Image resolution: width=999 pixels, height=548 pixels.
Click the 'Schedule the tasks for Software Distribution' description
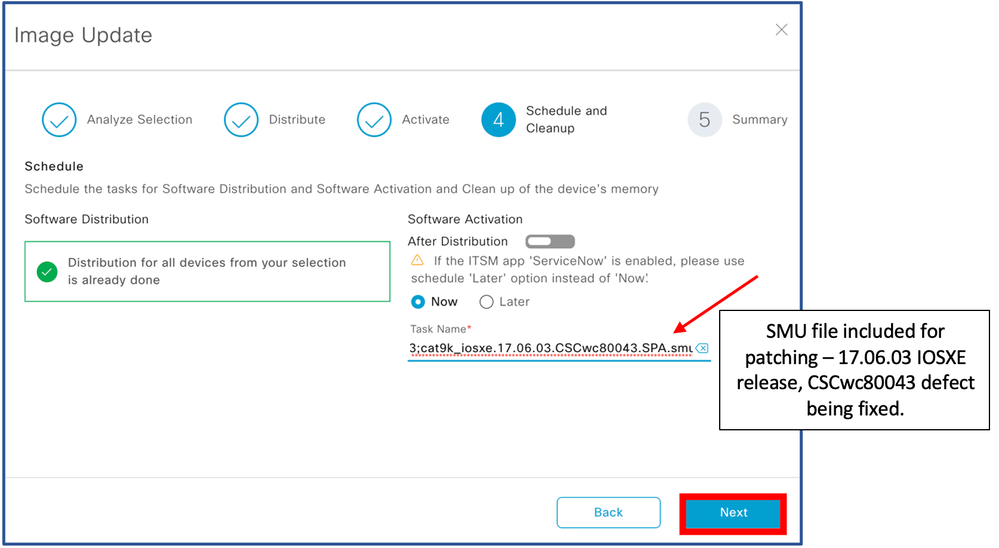[x=341, y=189]
